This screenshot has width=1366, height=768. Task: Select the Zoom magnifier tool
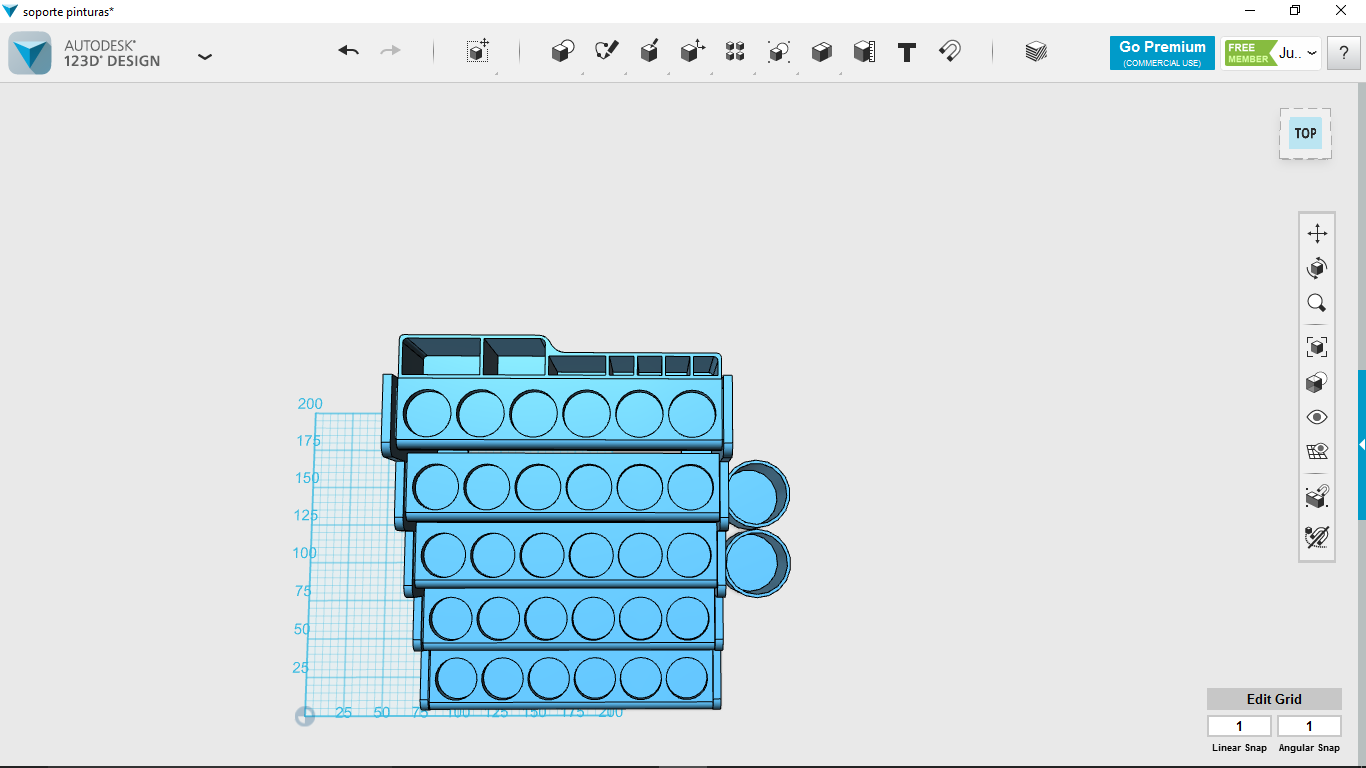coord(1317,303)
